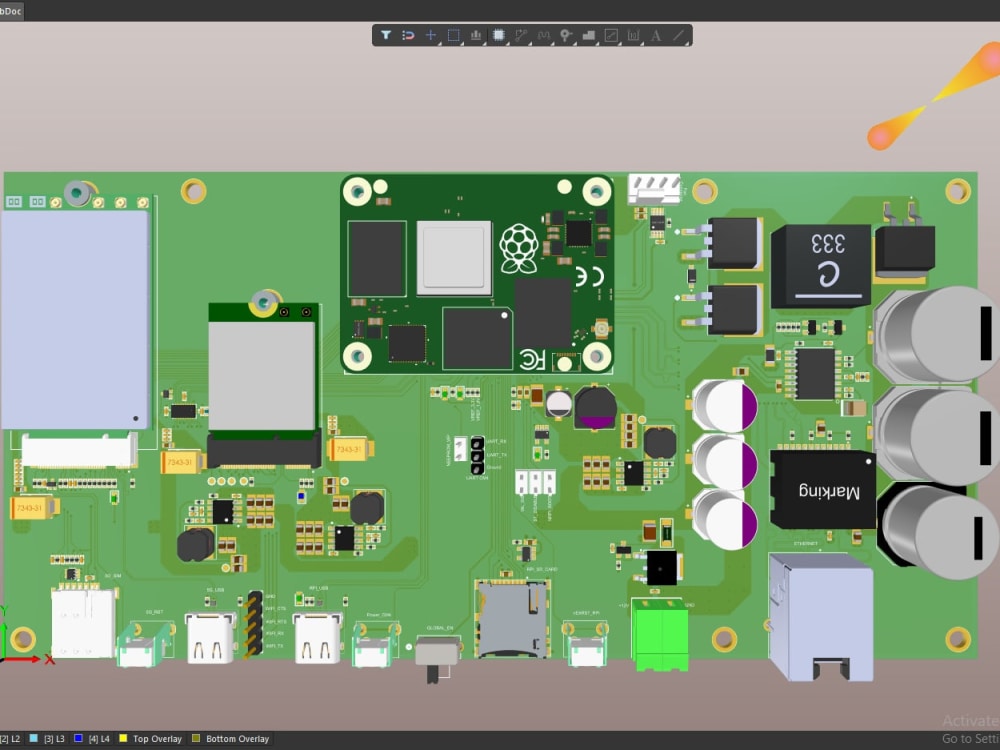The width and height of the screenshot is (1000, 750).
Task: Choose the place text string 'A' tool
Action: click(656, 35)
